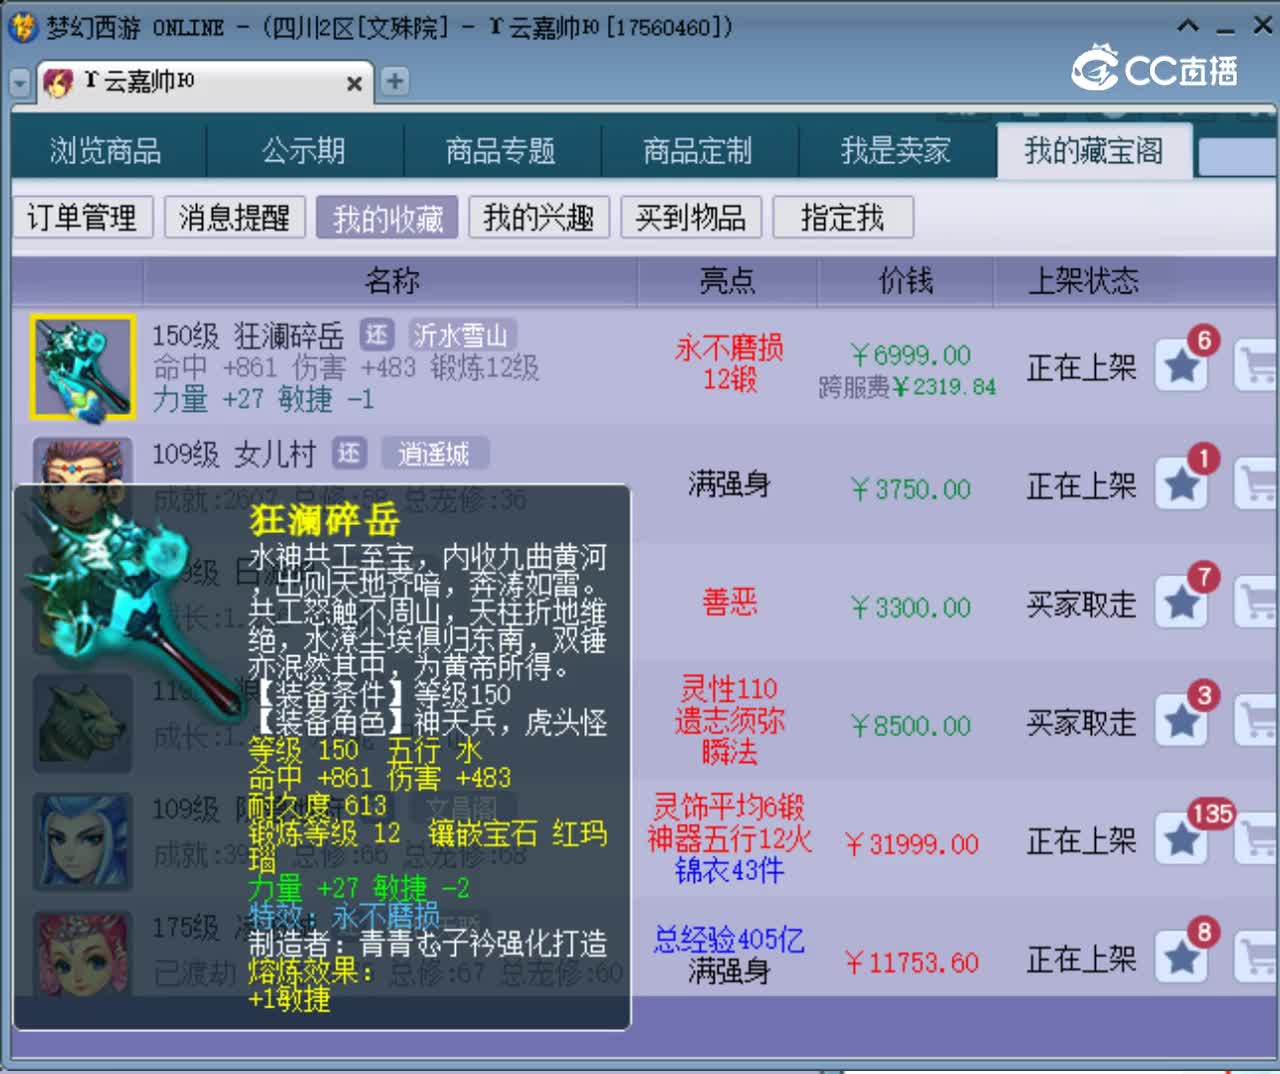The width and height of the screenshot is (1280, 1074).
Task: Close the 云嘉帅 character tab
Action: [354, 84]
